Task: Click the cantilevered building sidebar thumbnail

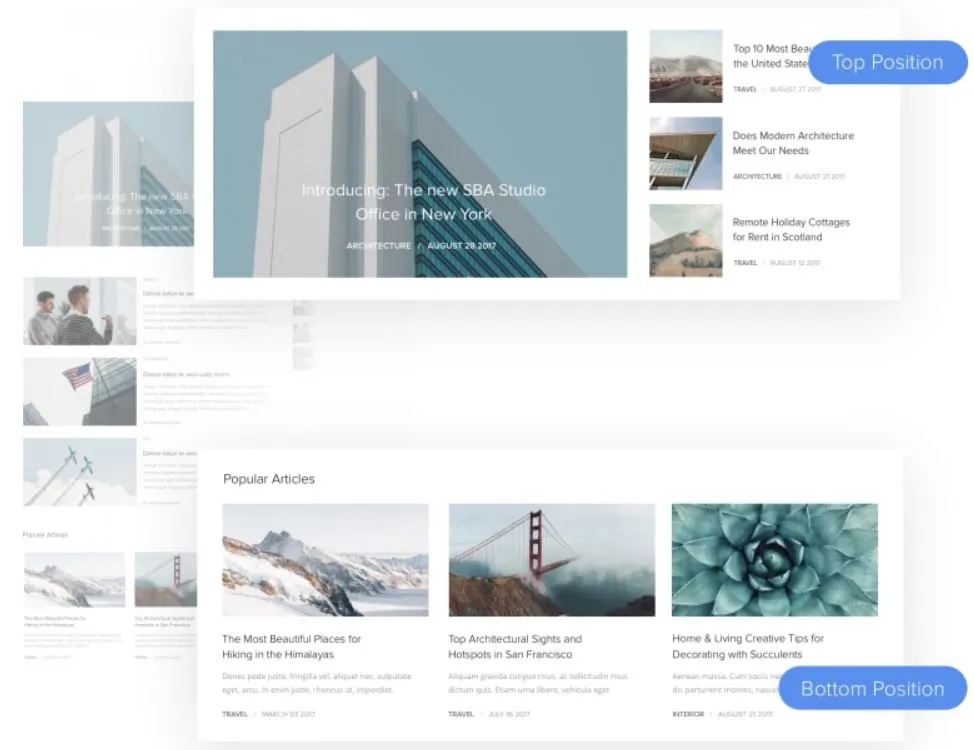Action: tap(685, 153)
